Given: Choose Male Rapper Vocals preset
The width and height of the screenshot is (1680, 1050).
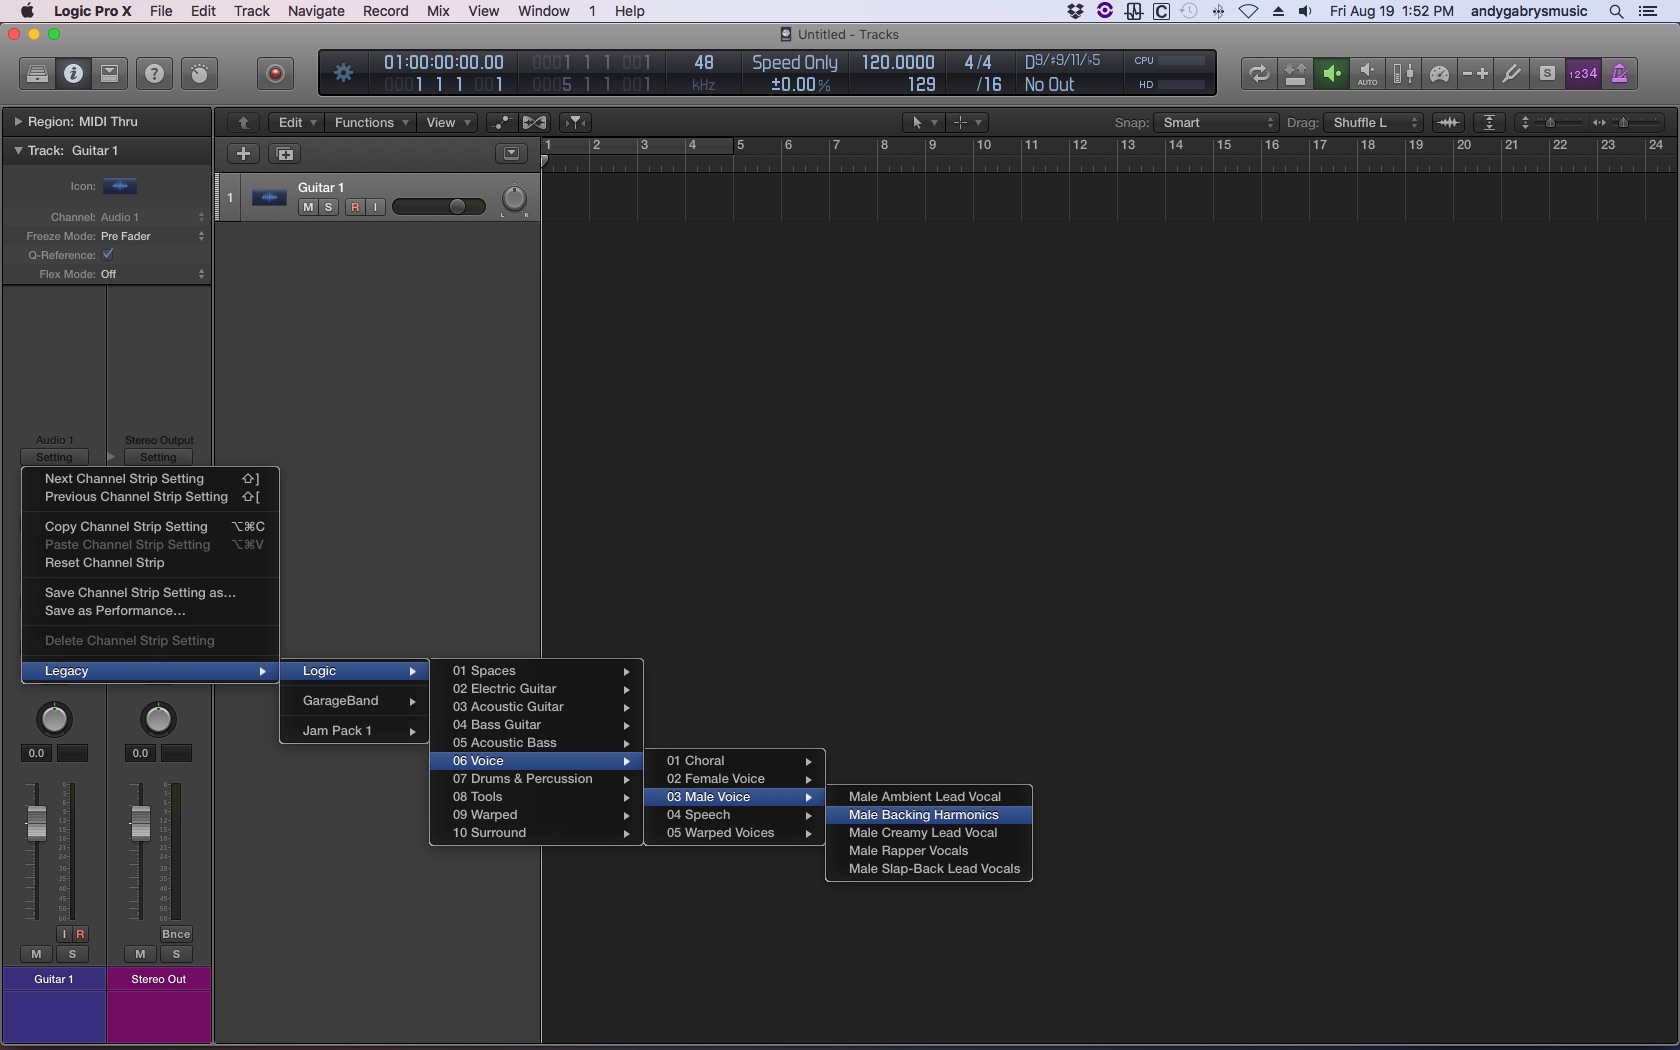Looking at the screenshot, I should 929,851.
